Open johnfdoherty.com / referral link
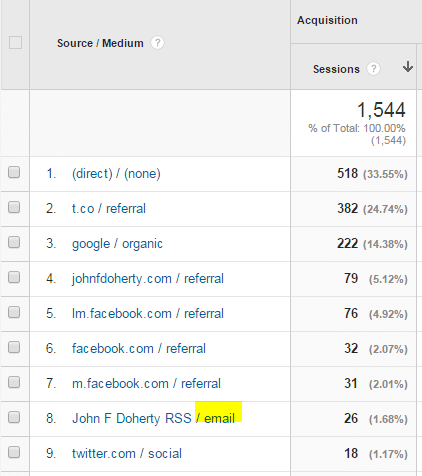422x476 pixels. point(148,279)
